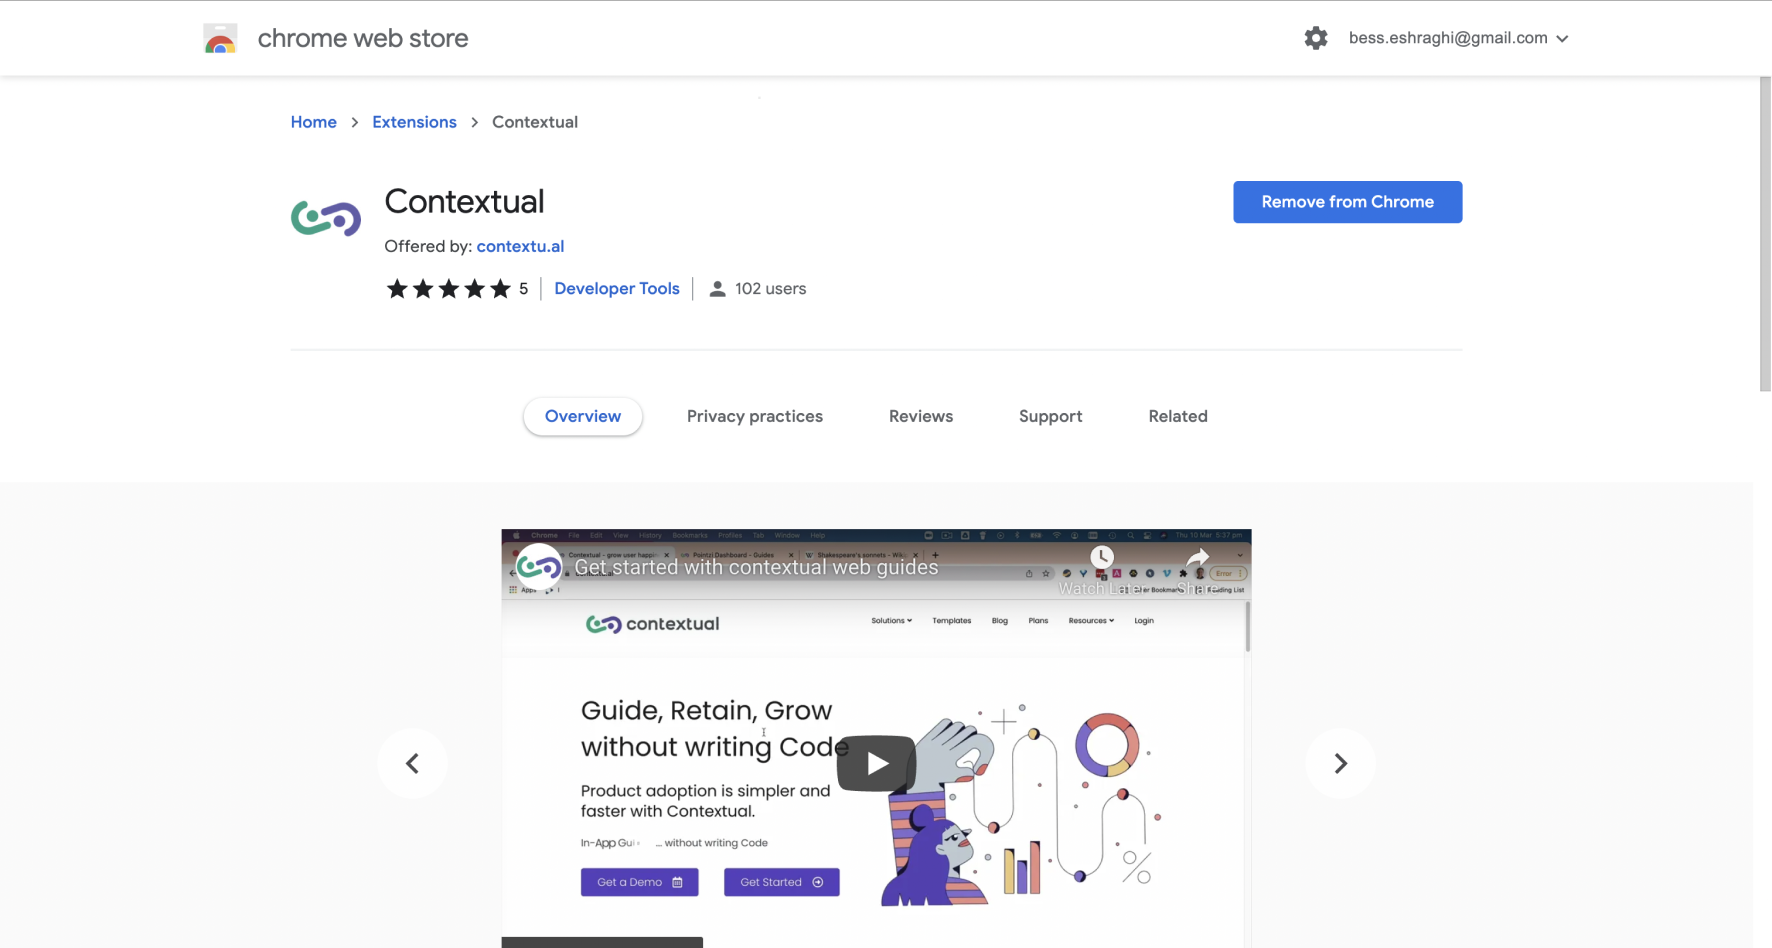Click the Remove from Chrome button
Screen dimensions: 1772x948
point(1347,202)
